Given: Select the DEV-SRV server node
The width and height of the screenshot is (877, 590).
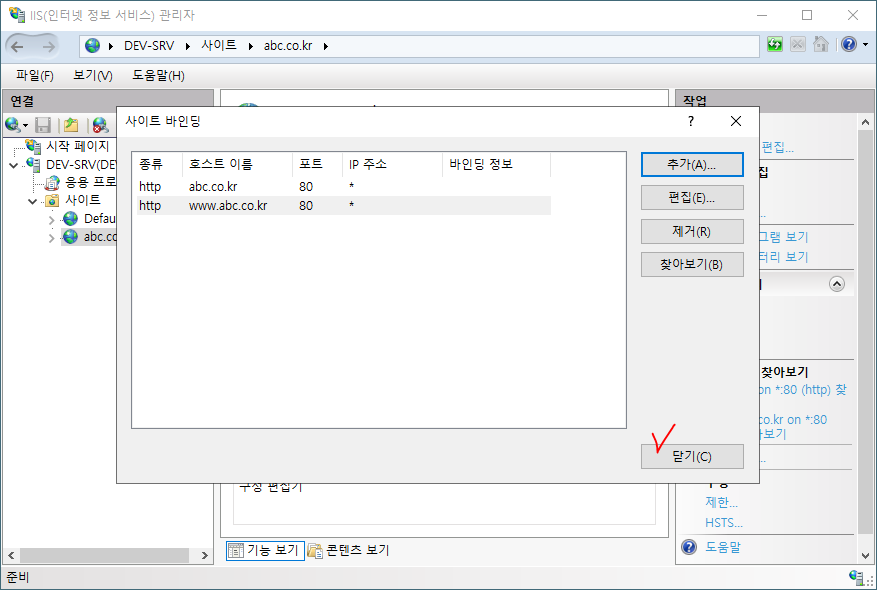Looking at the screenshot, I should (81, 165).
